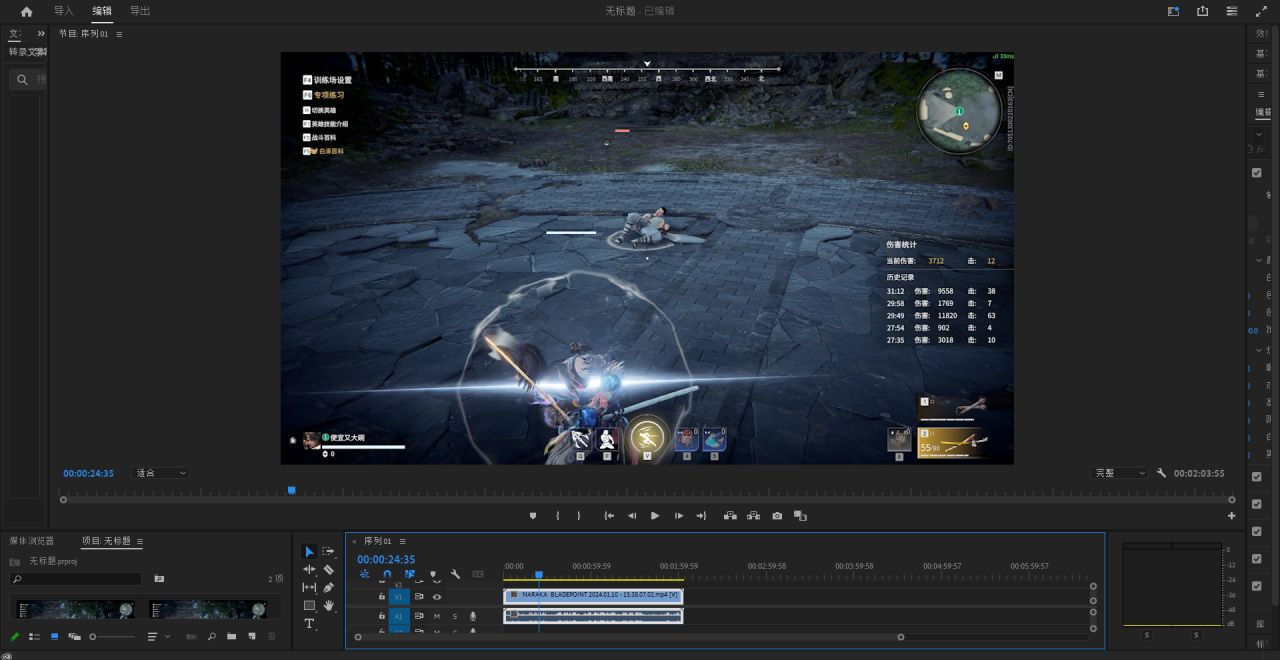Select the Razor tool in the tools panel
The image size is (1280, 660).
point(328,570)
